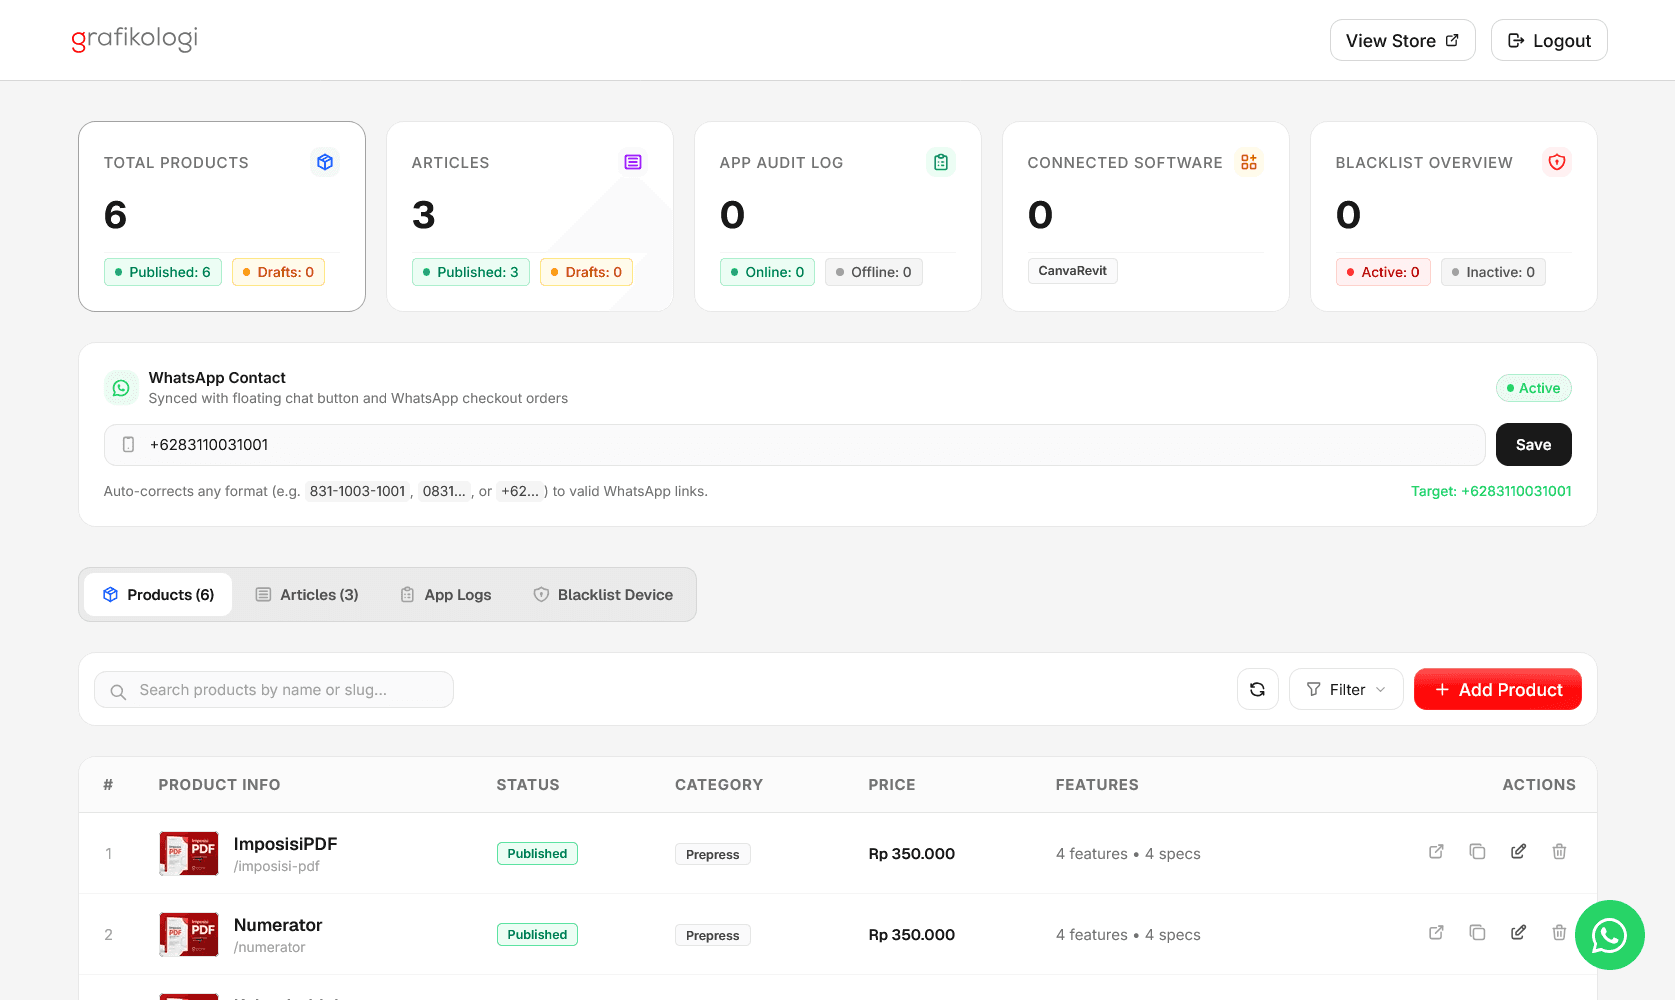Open the floating WhatsApp chat button
The image size is (1675, 1000).
[x=1610, y=935]
